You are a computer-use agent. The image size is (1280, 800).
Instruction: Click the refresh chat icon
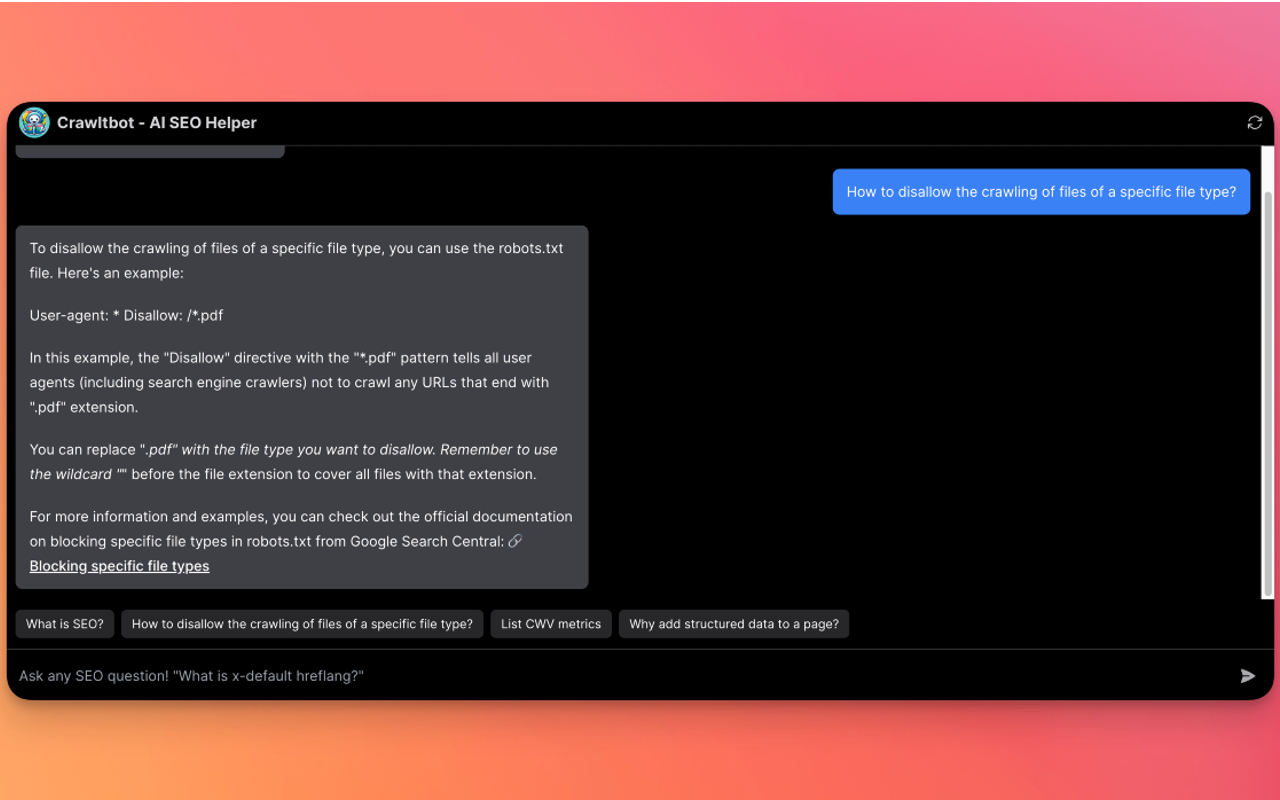[x=1255, y=123]
